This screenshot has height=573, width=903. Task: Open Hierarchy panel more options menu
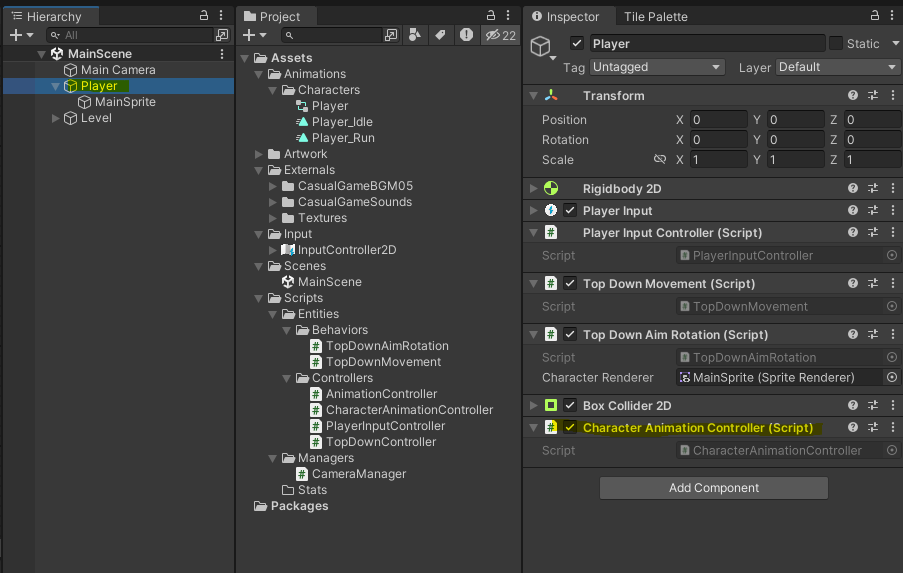click(221, 16)
